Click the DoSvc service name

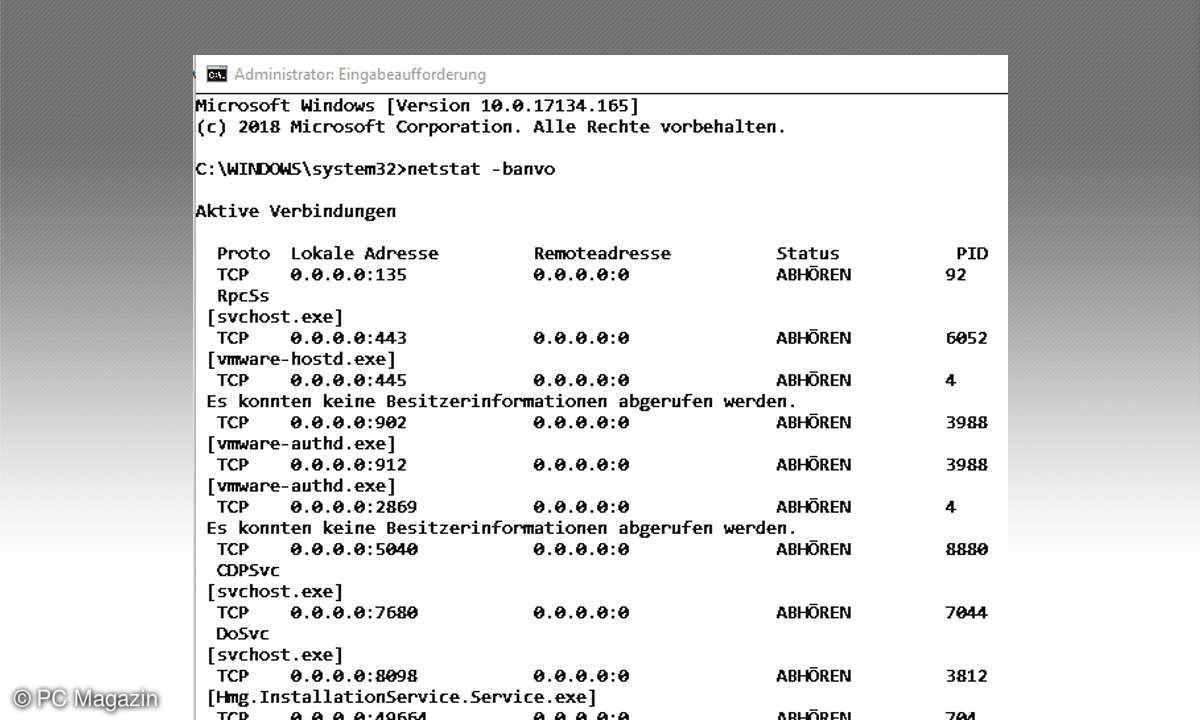pos(243,633)
